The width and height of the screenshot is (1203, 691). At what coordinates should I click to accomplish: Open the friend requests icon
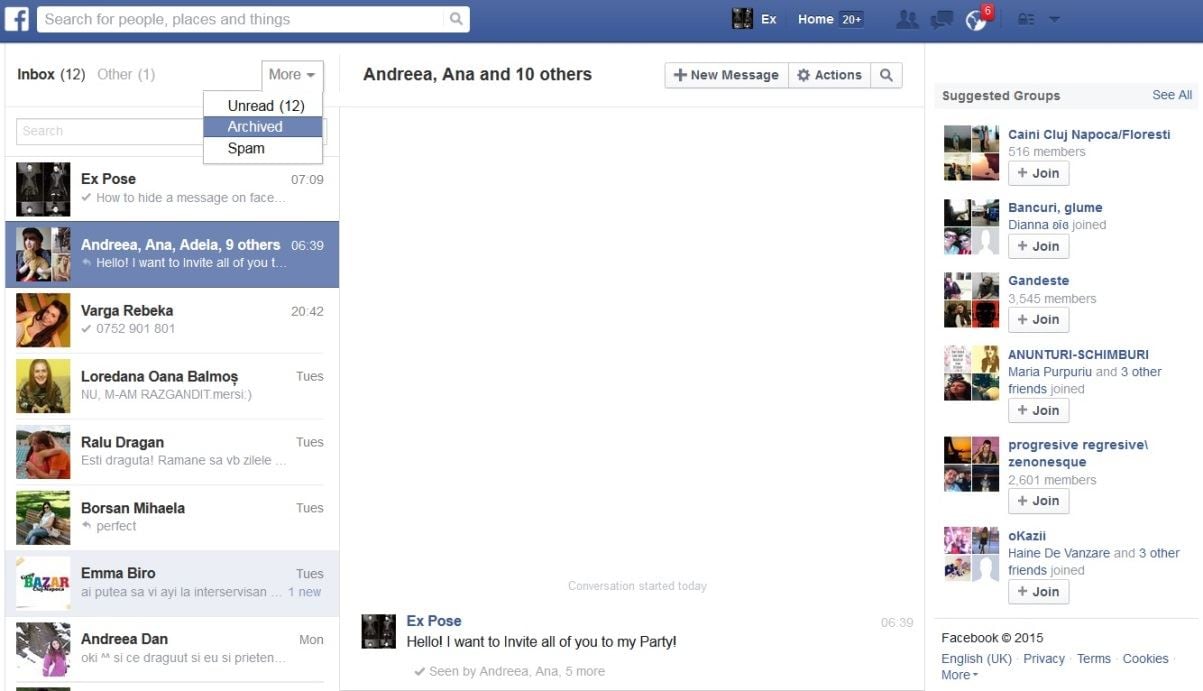pos(907,19)
